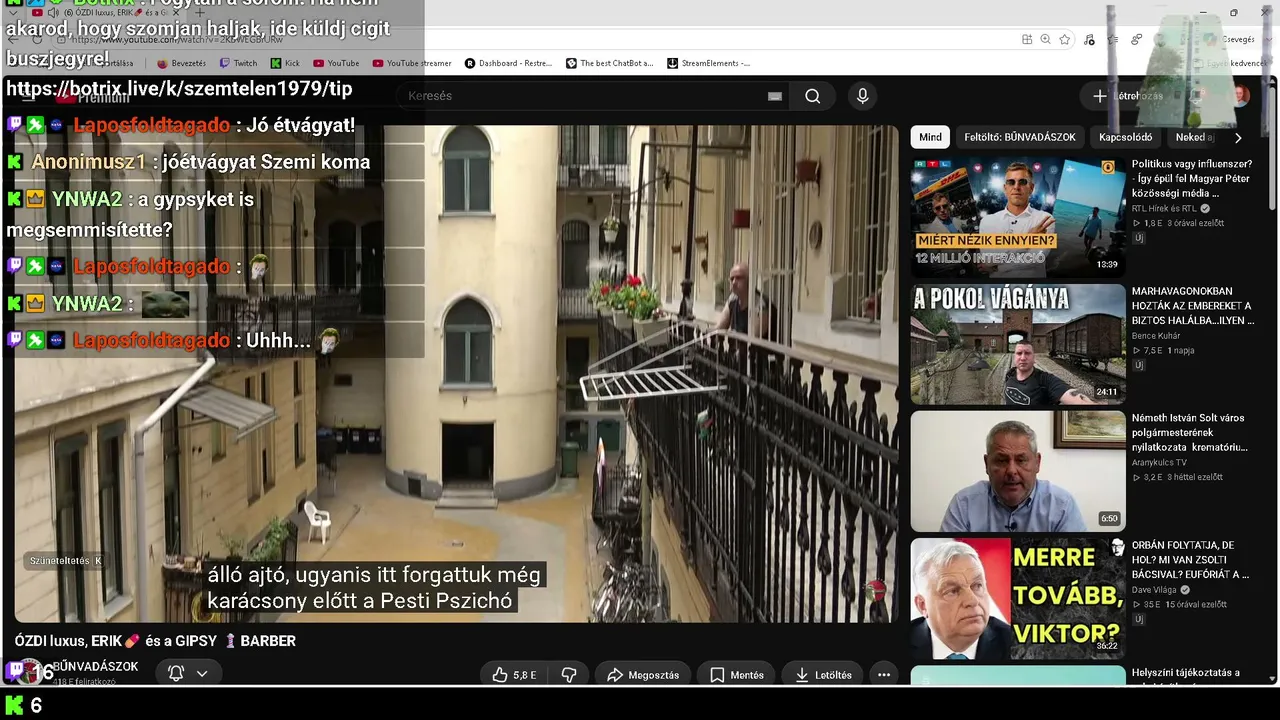Image resolution: width=1280 pixels, height=720 pixels.
Task: Open video titled MARHAVAGONOKBAN HOZTÁK AZ EMBEREKET
Action: pos(1193,306)
